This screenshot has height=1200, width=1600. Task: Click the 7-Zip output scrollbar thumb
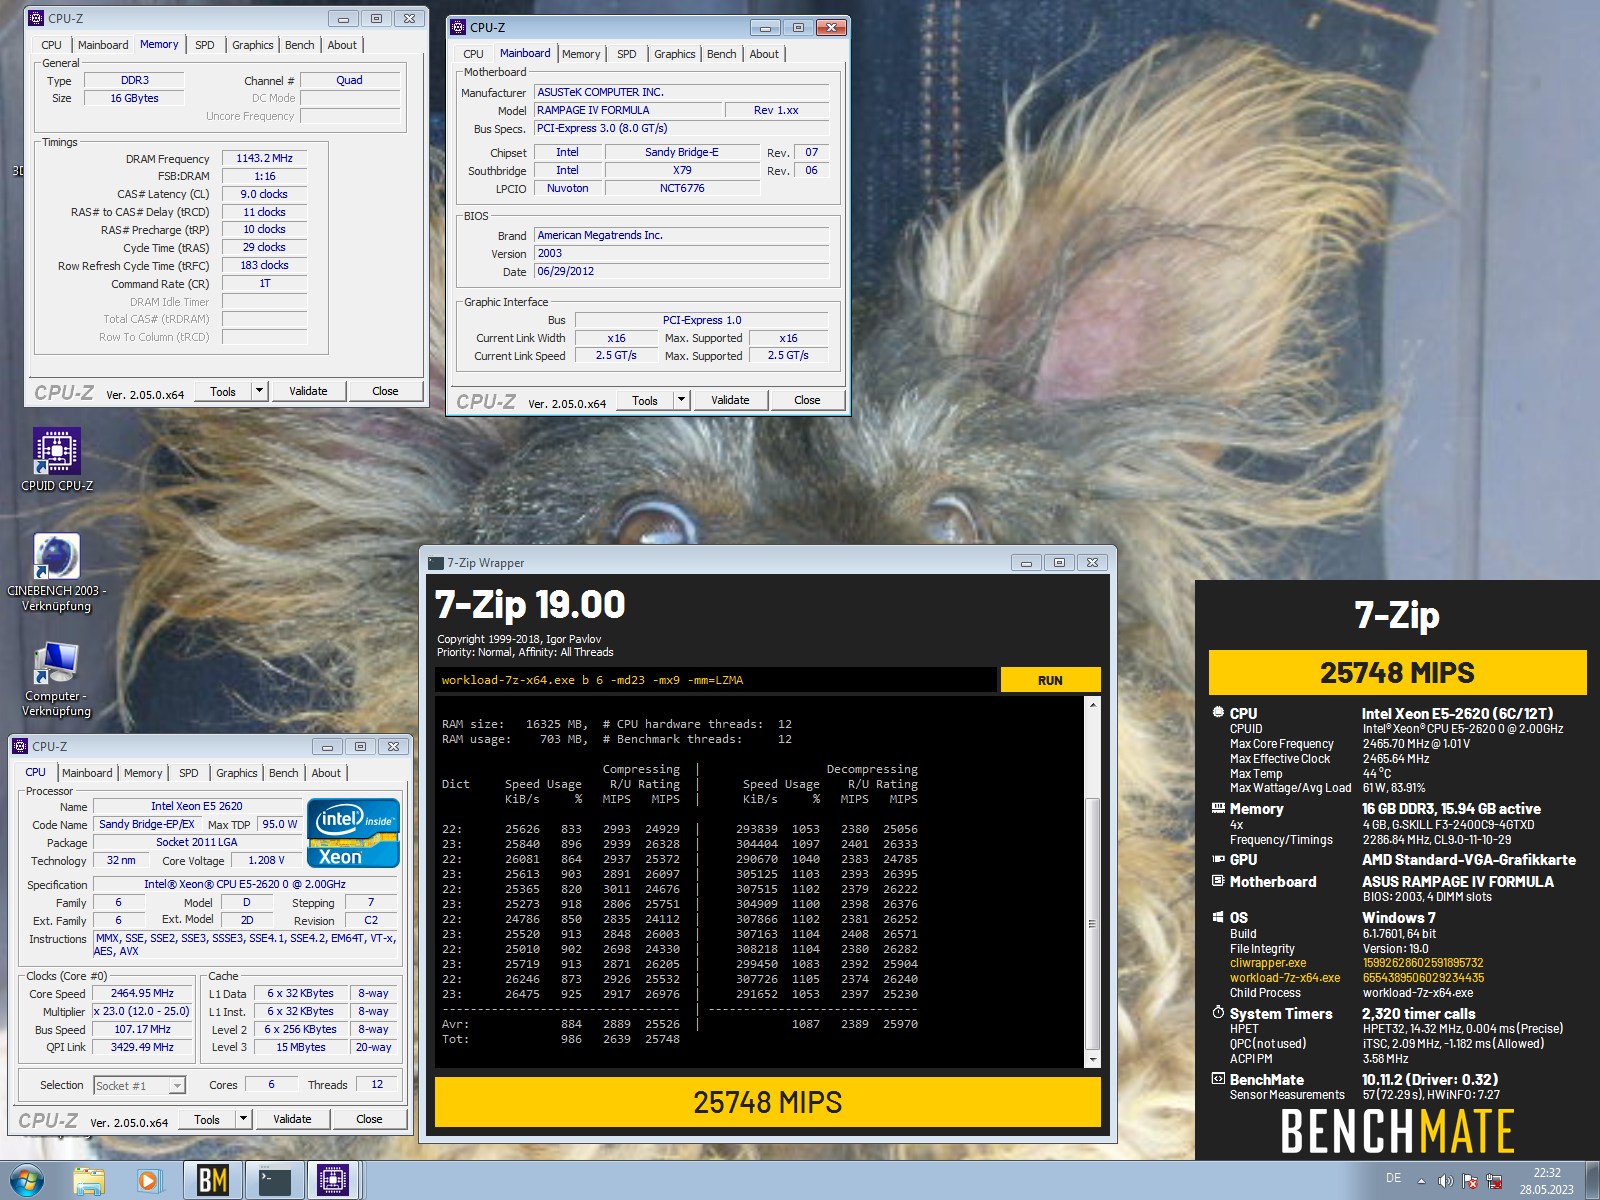[x=1093, y=923]
